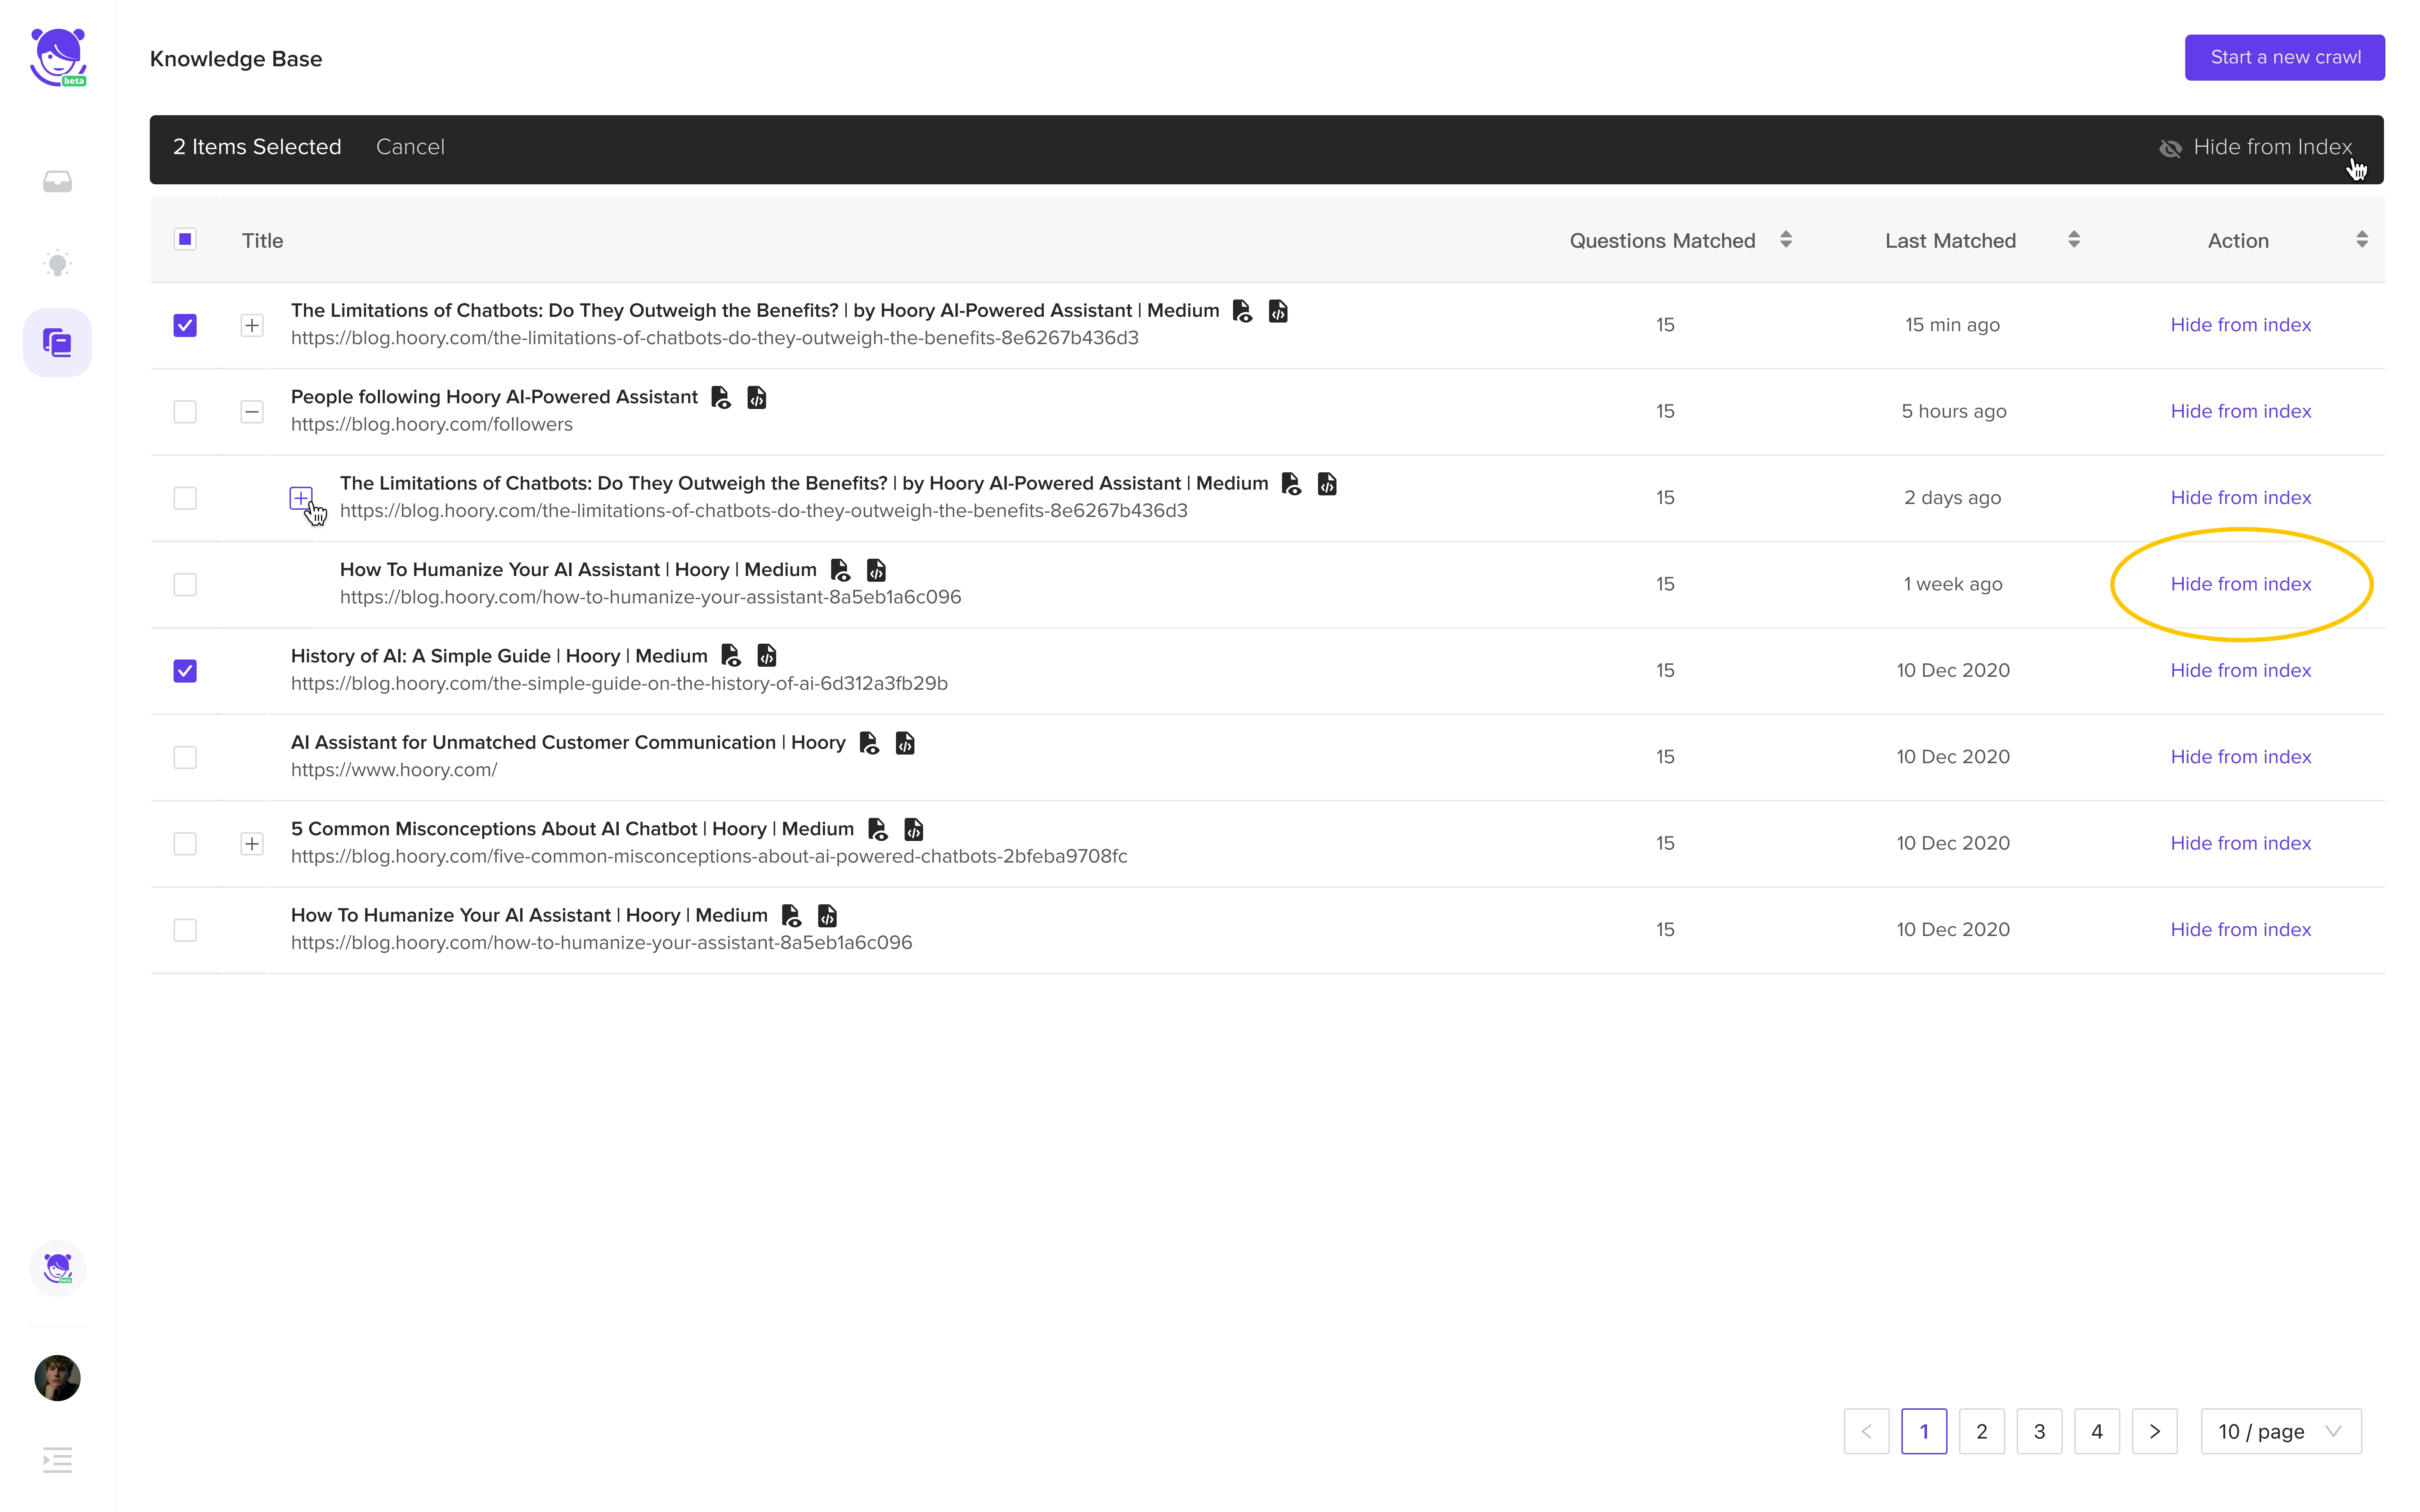Screen dimensions: 2420x1512
Task: Click the Hoory beta logo in the sidebar
Action: [58, 57]
